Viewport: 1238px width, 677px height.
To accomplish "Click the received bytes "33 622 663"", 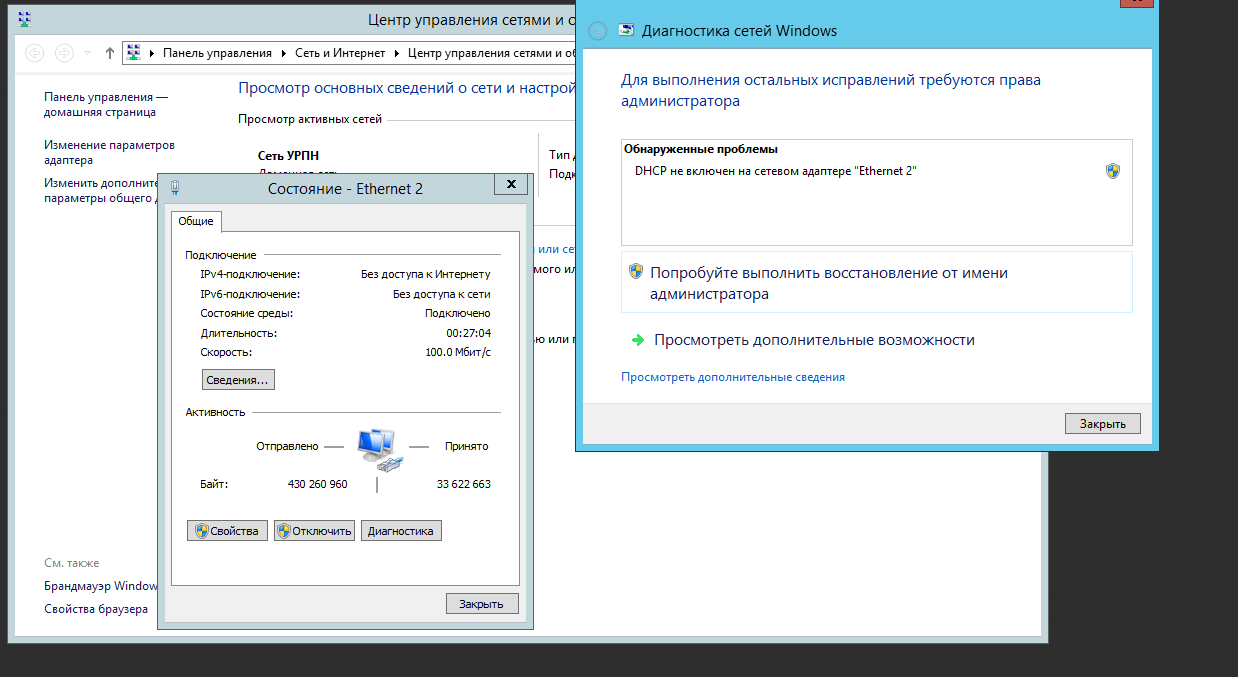I will pos(464,484).
